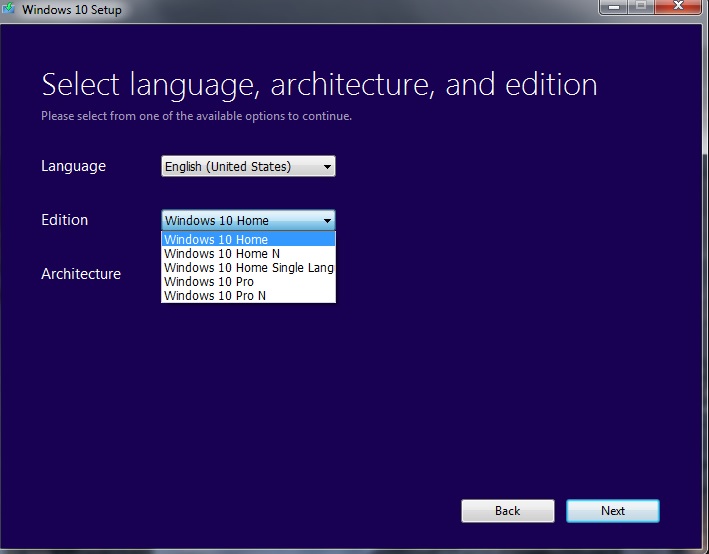Click the arrow on the Language combo box
709x554 pixels.
point(327,167)
